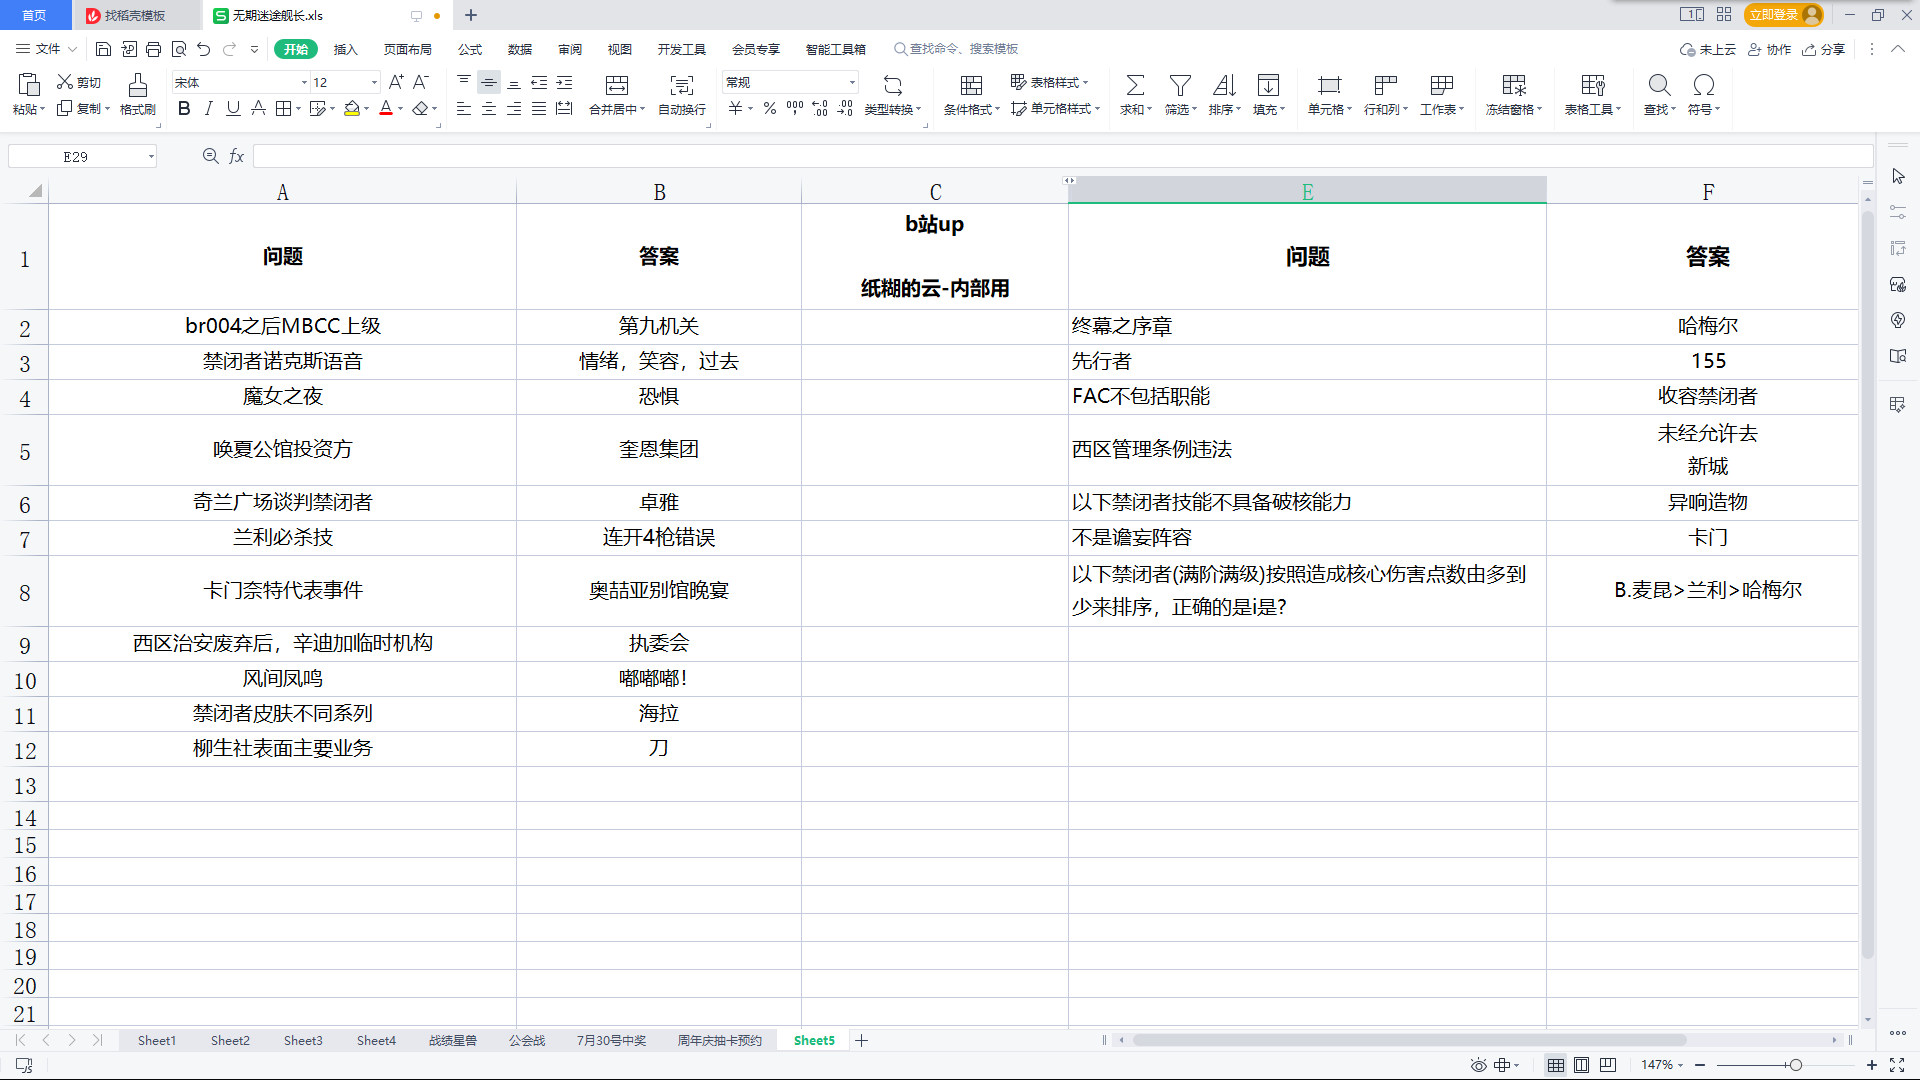Increase decimal places icon
This screenshot has width=1920, height=1080.
tap(820, 108)
